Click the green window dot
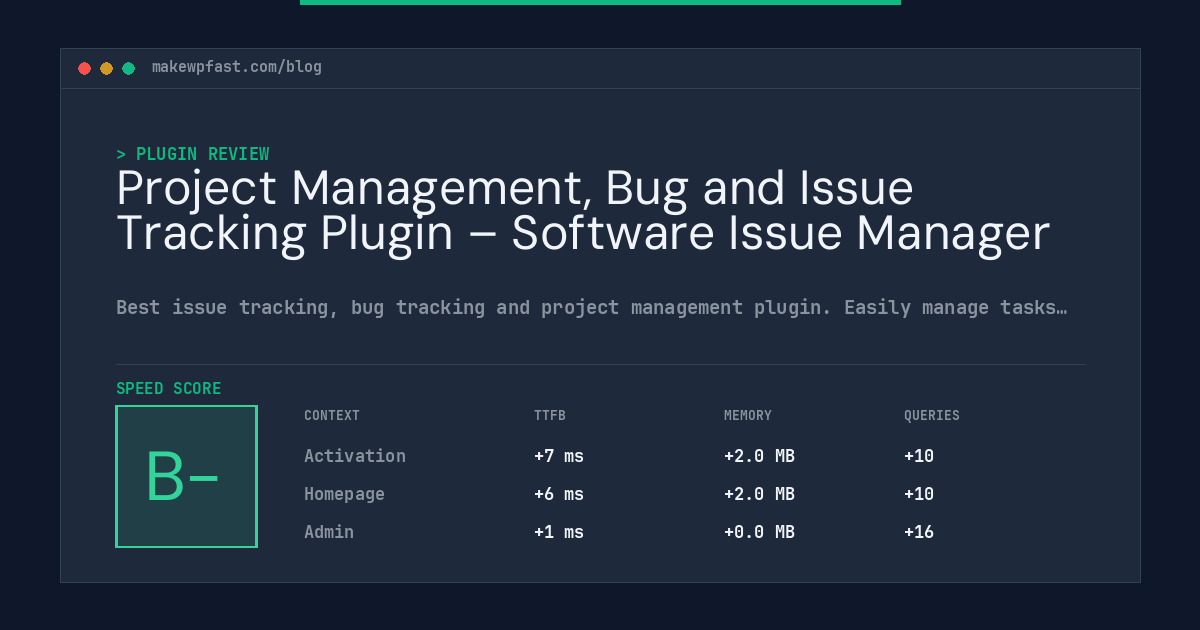 (x=128, y=68)
